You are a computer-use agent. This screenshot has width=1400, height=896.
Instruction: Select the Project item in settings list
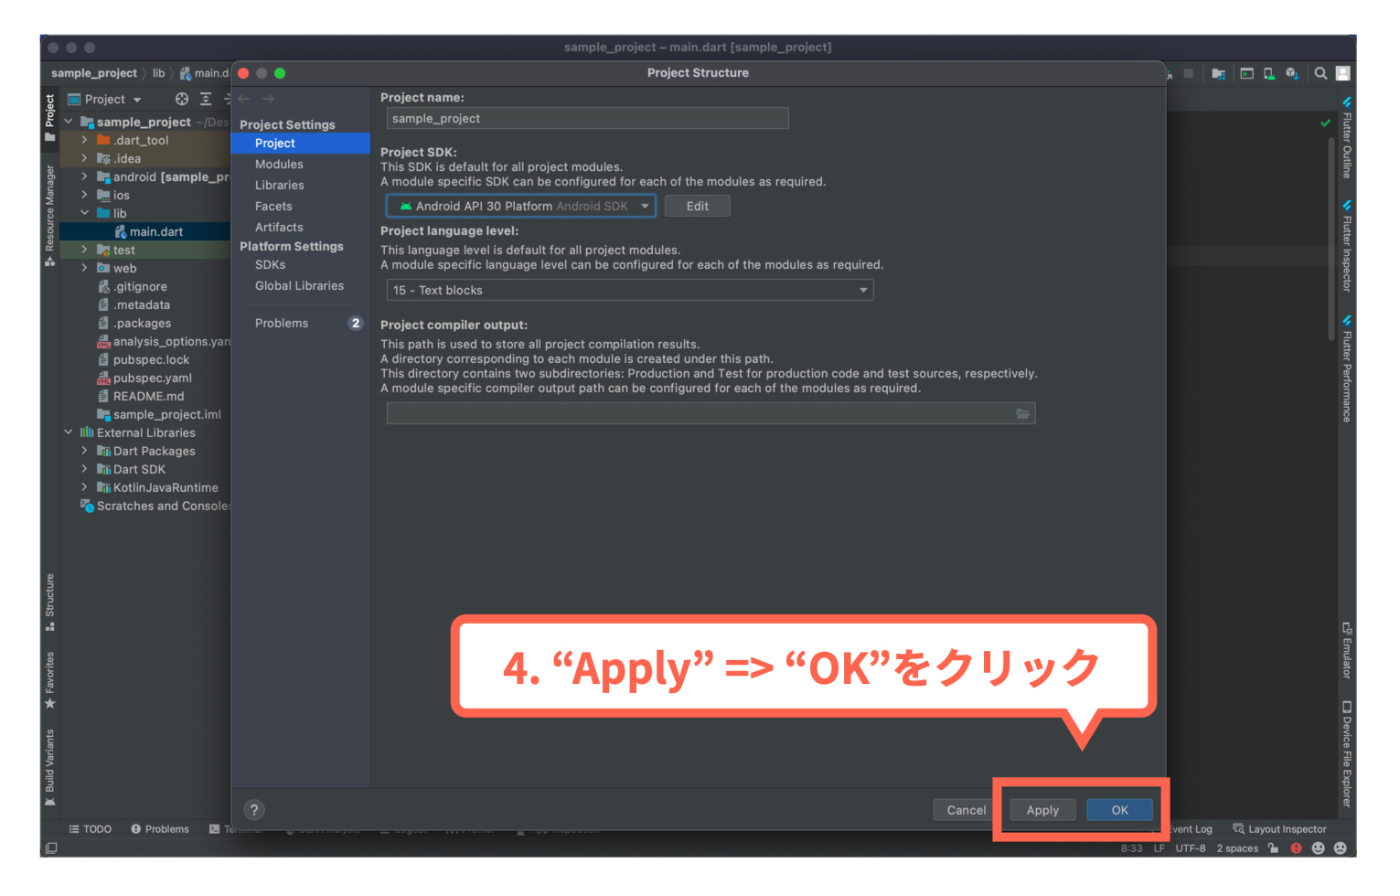tap(300, 143)
